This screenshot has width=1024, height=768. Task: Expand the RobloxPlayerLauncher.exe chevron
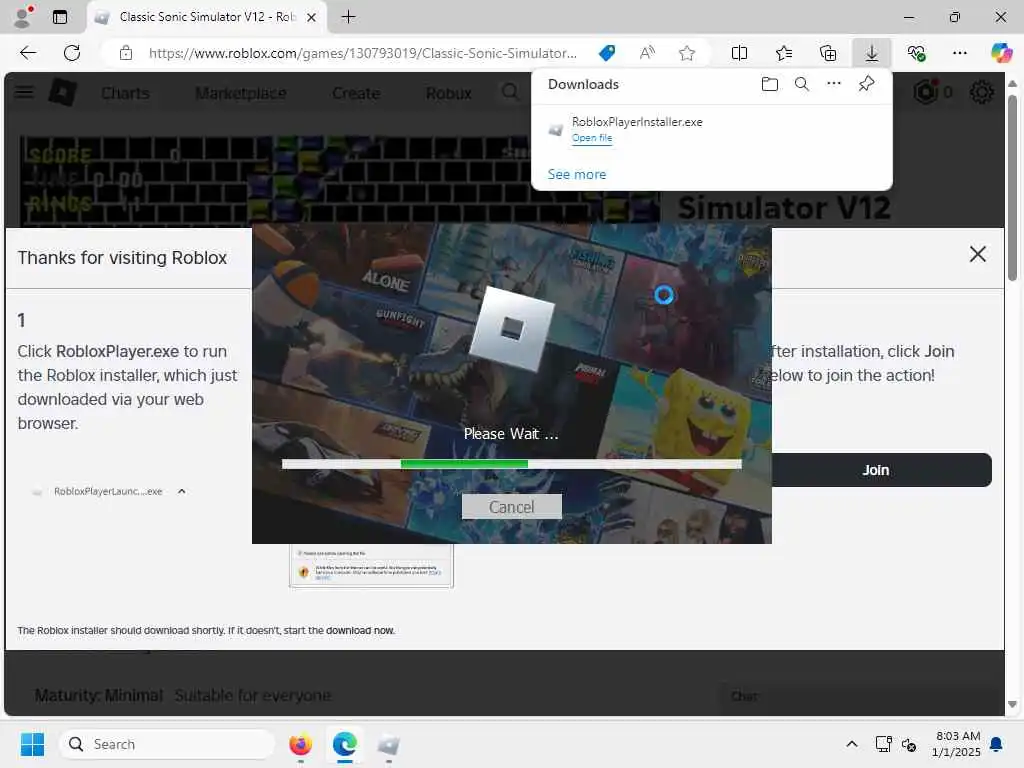[182, 491]
